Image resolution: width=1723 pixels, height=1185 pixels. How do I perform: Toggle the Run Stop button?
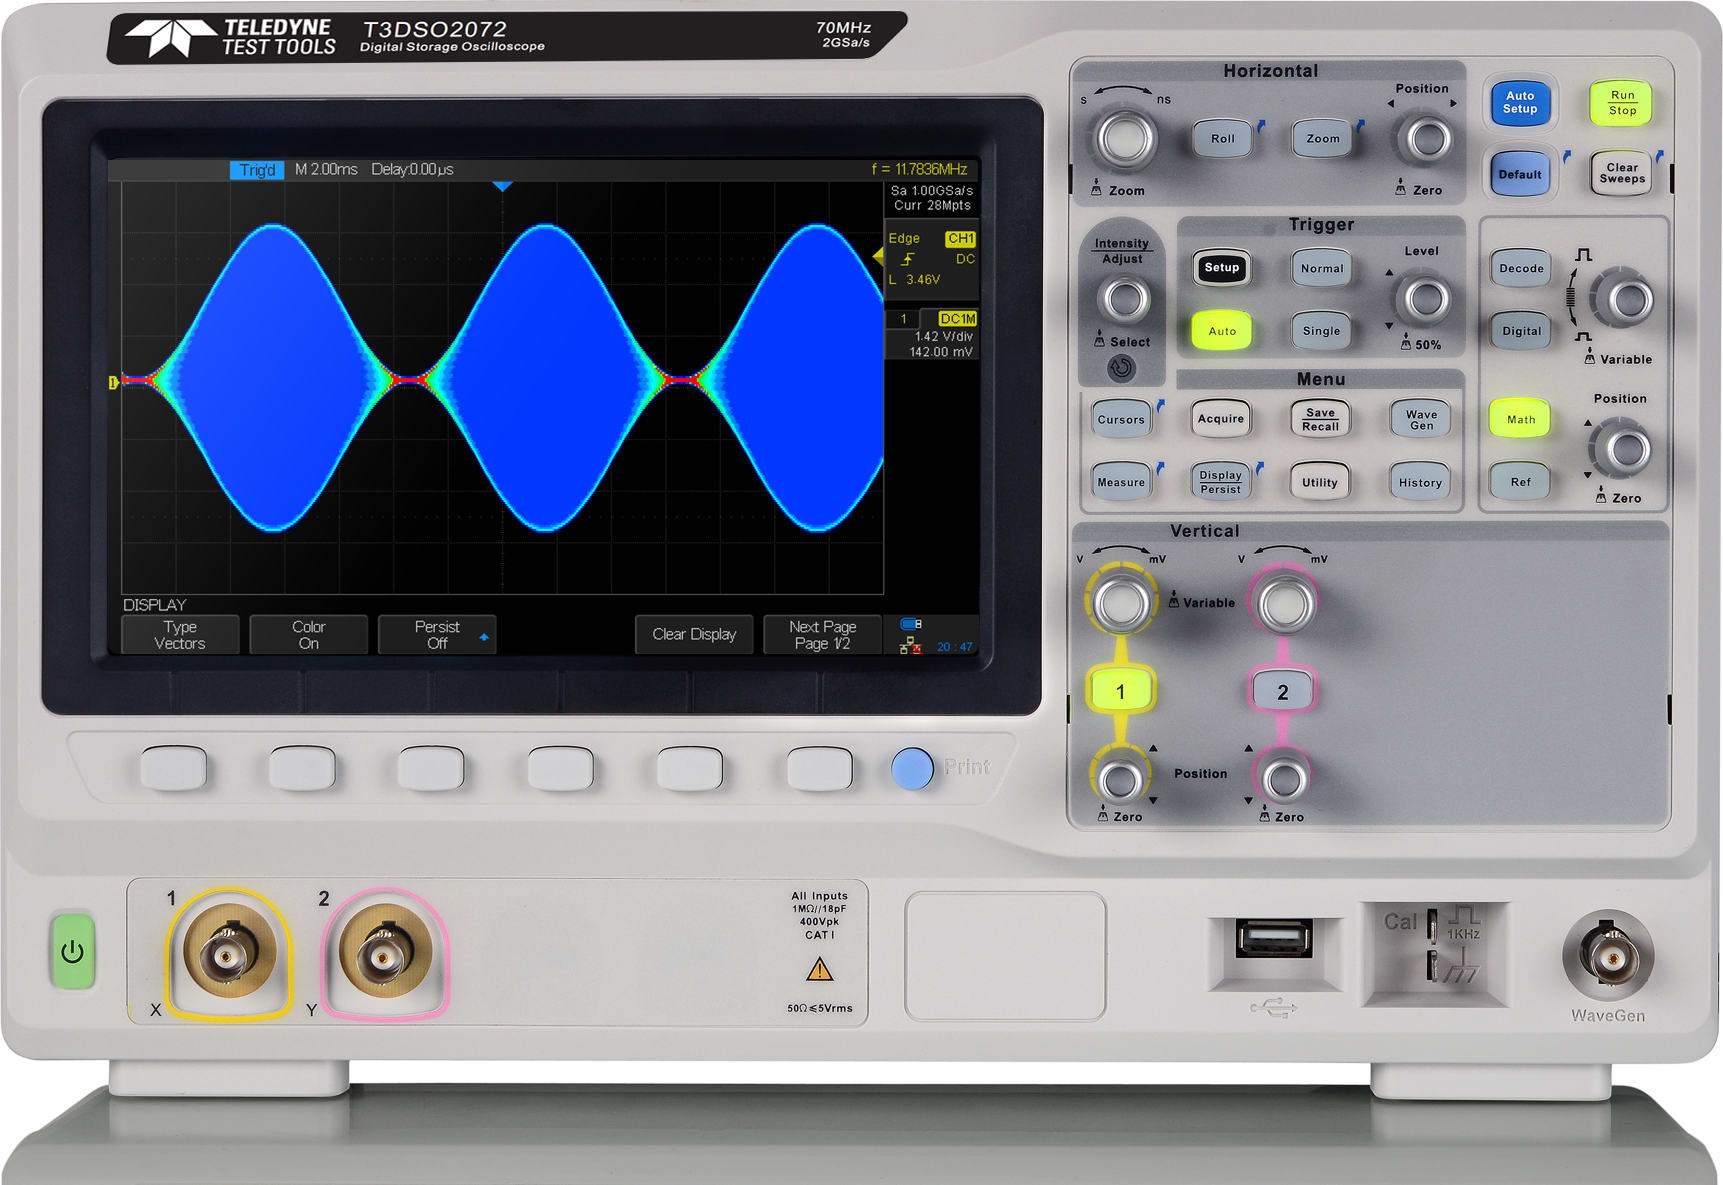click(x=1622, y=103)
